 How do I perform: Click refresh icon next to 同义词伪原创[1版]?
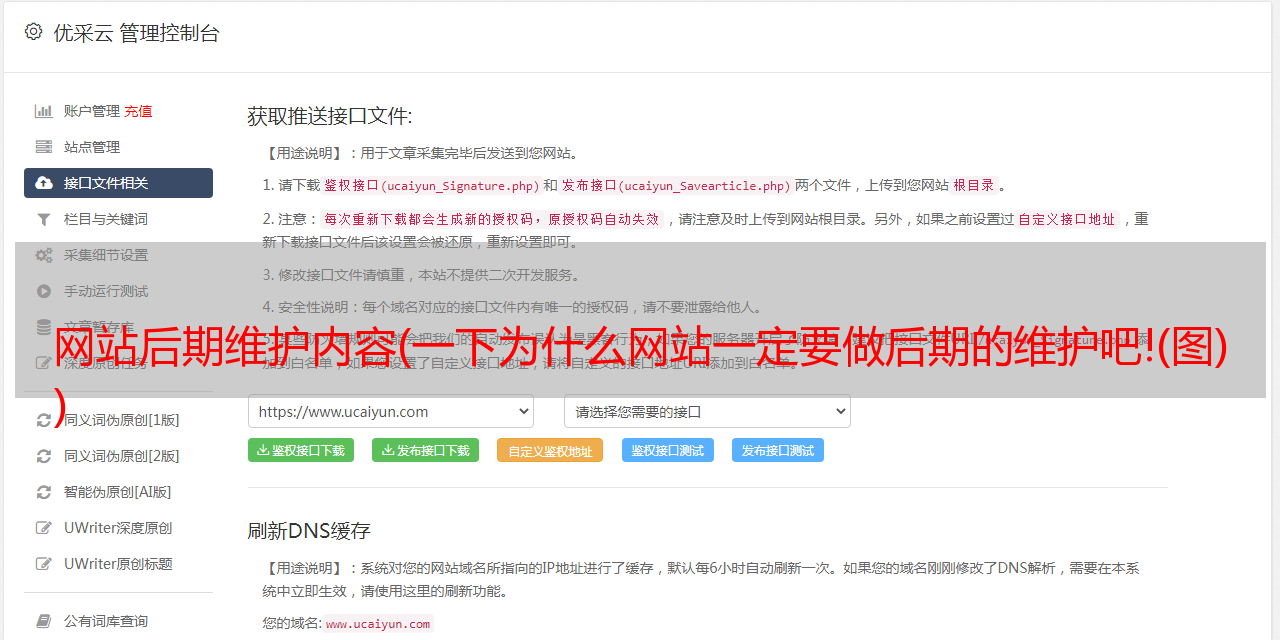tap(44, 420)
